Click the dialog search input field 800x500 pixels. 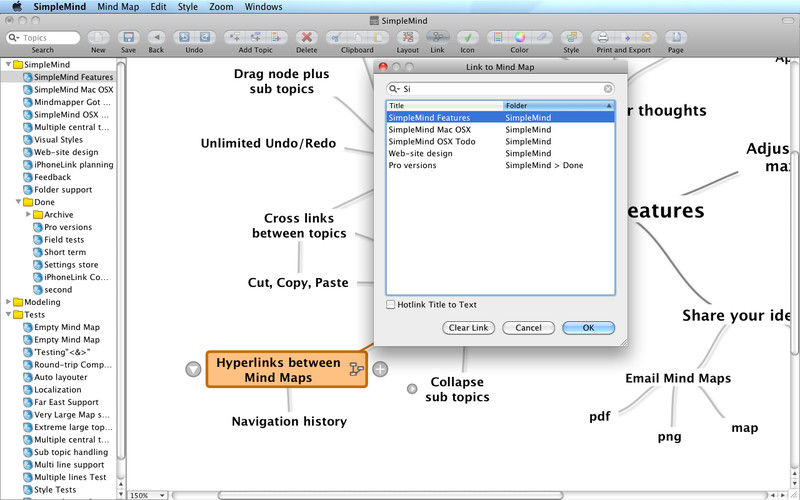(x=500, y=89)
